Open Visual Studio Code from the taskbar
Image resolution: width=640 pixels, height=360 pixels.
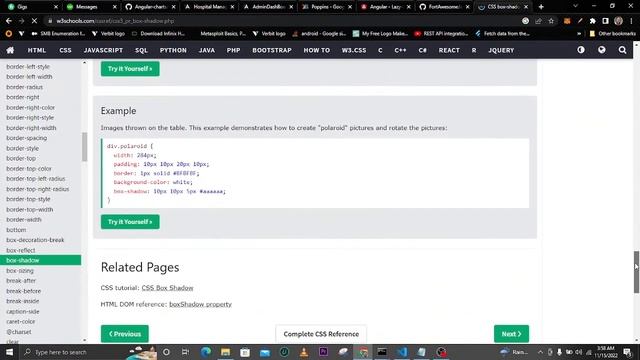(x=402, y=352)
